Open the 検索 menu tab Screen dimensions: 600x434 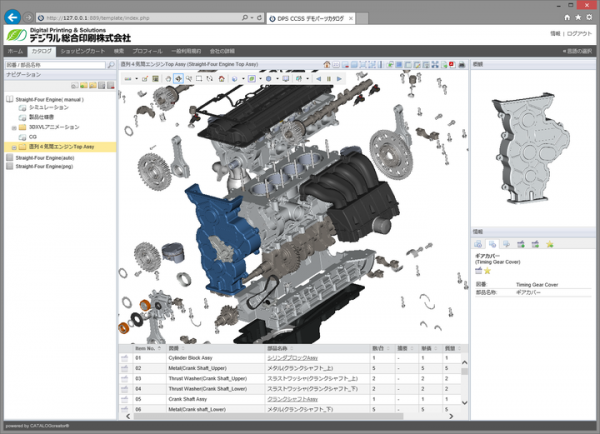[119, 51]
